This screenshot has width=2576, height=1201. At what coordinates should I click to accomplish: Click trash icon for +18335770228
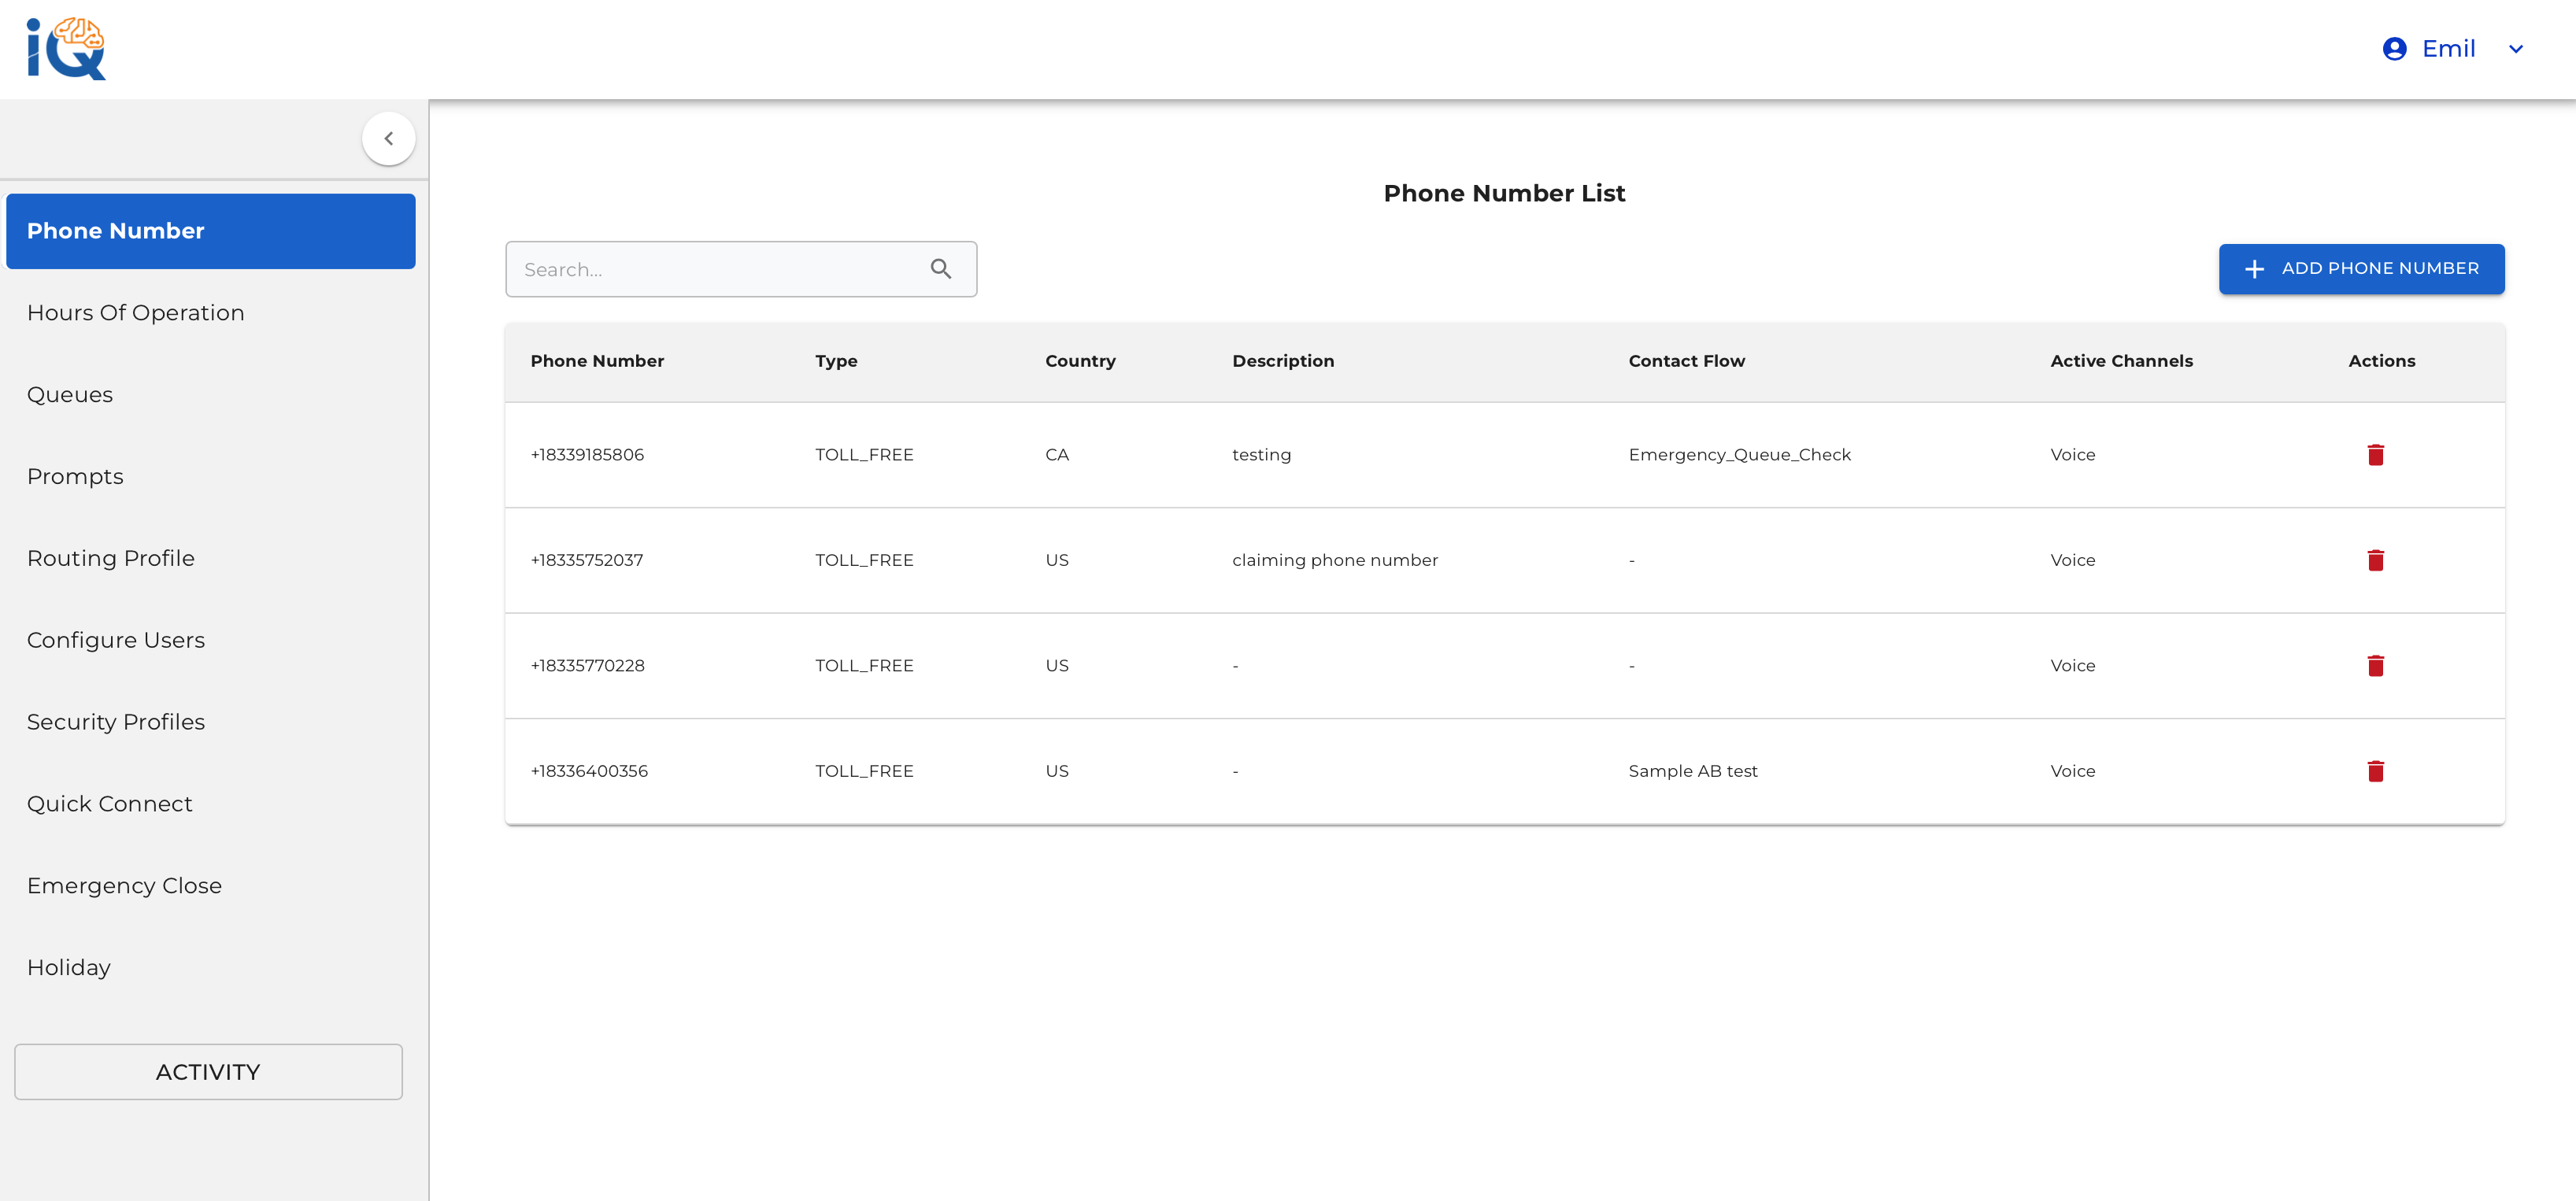point(2375,666)
